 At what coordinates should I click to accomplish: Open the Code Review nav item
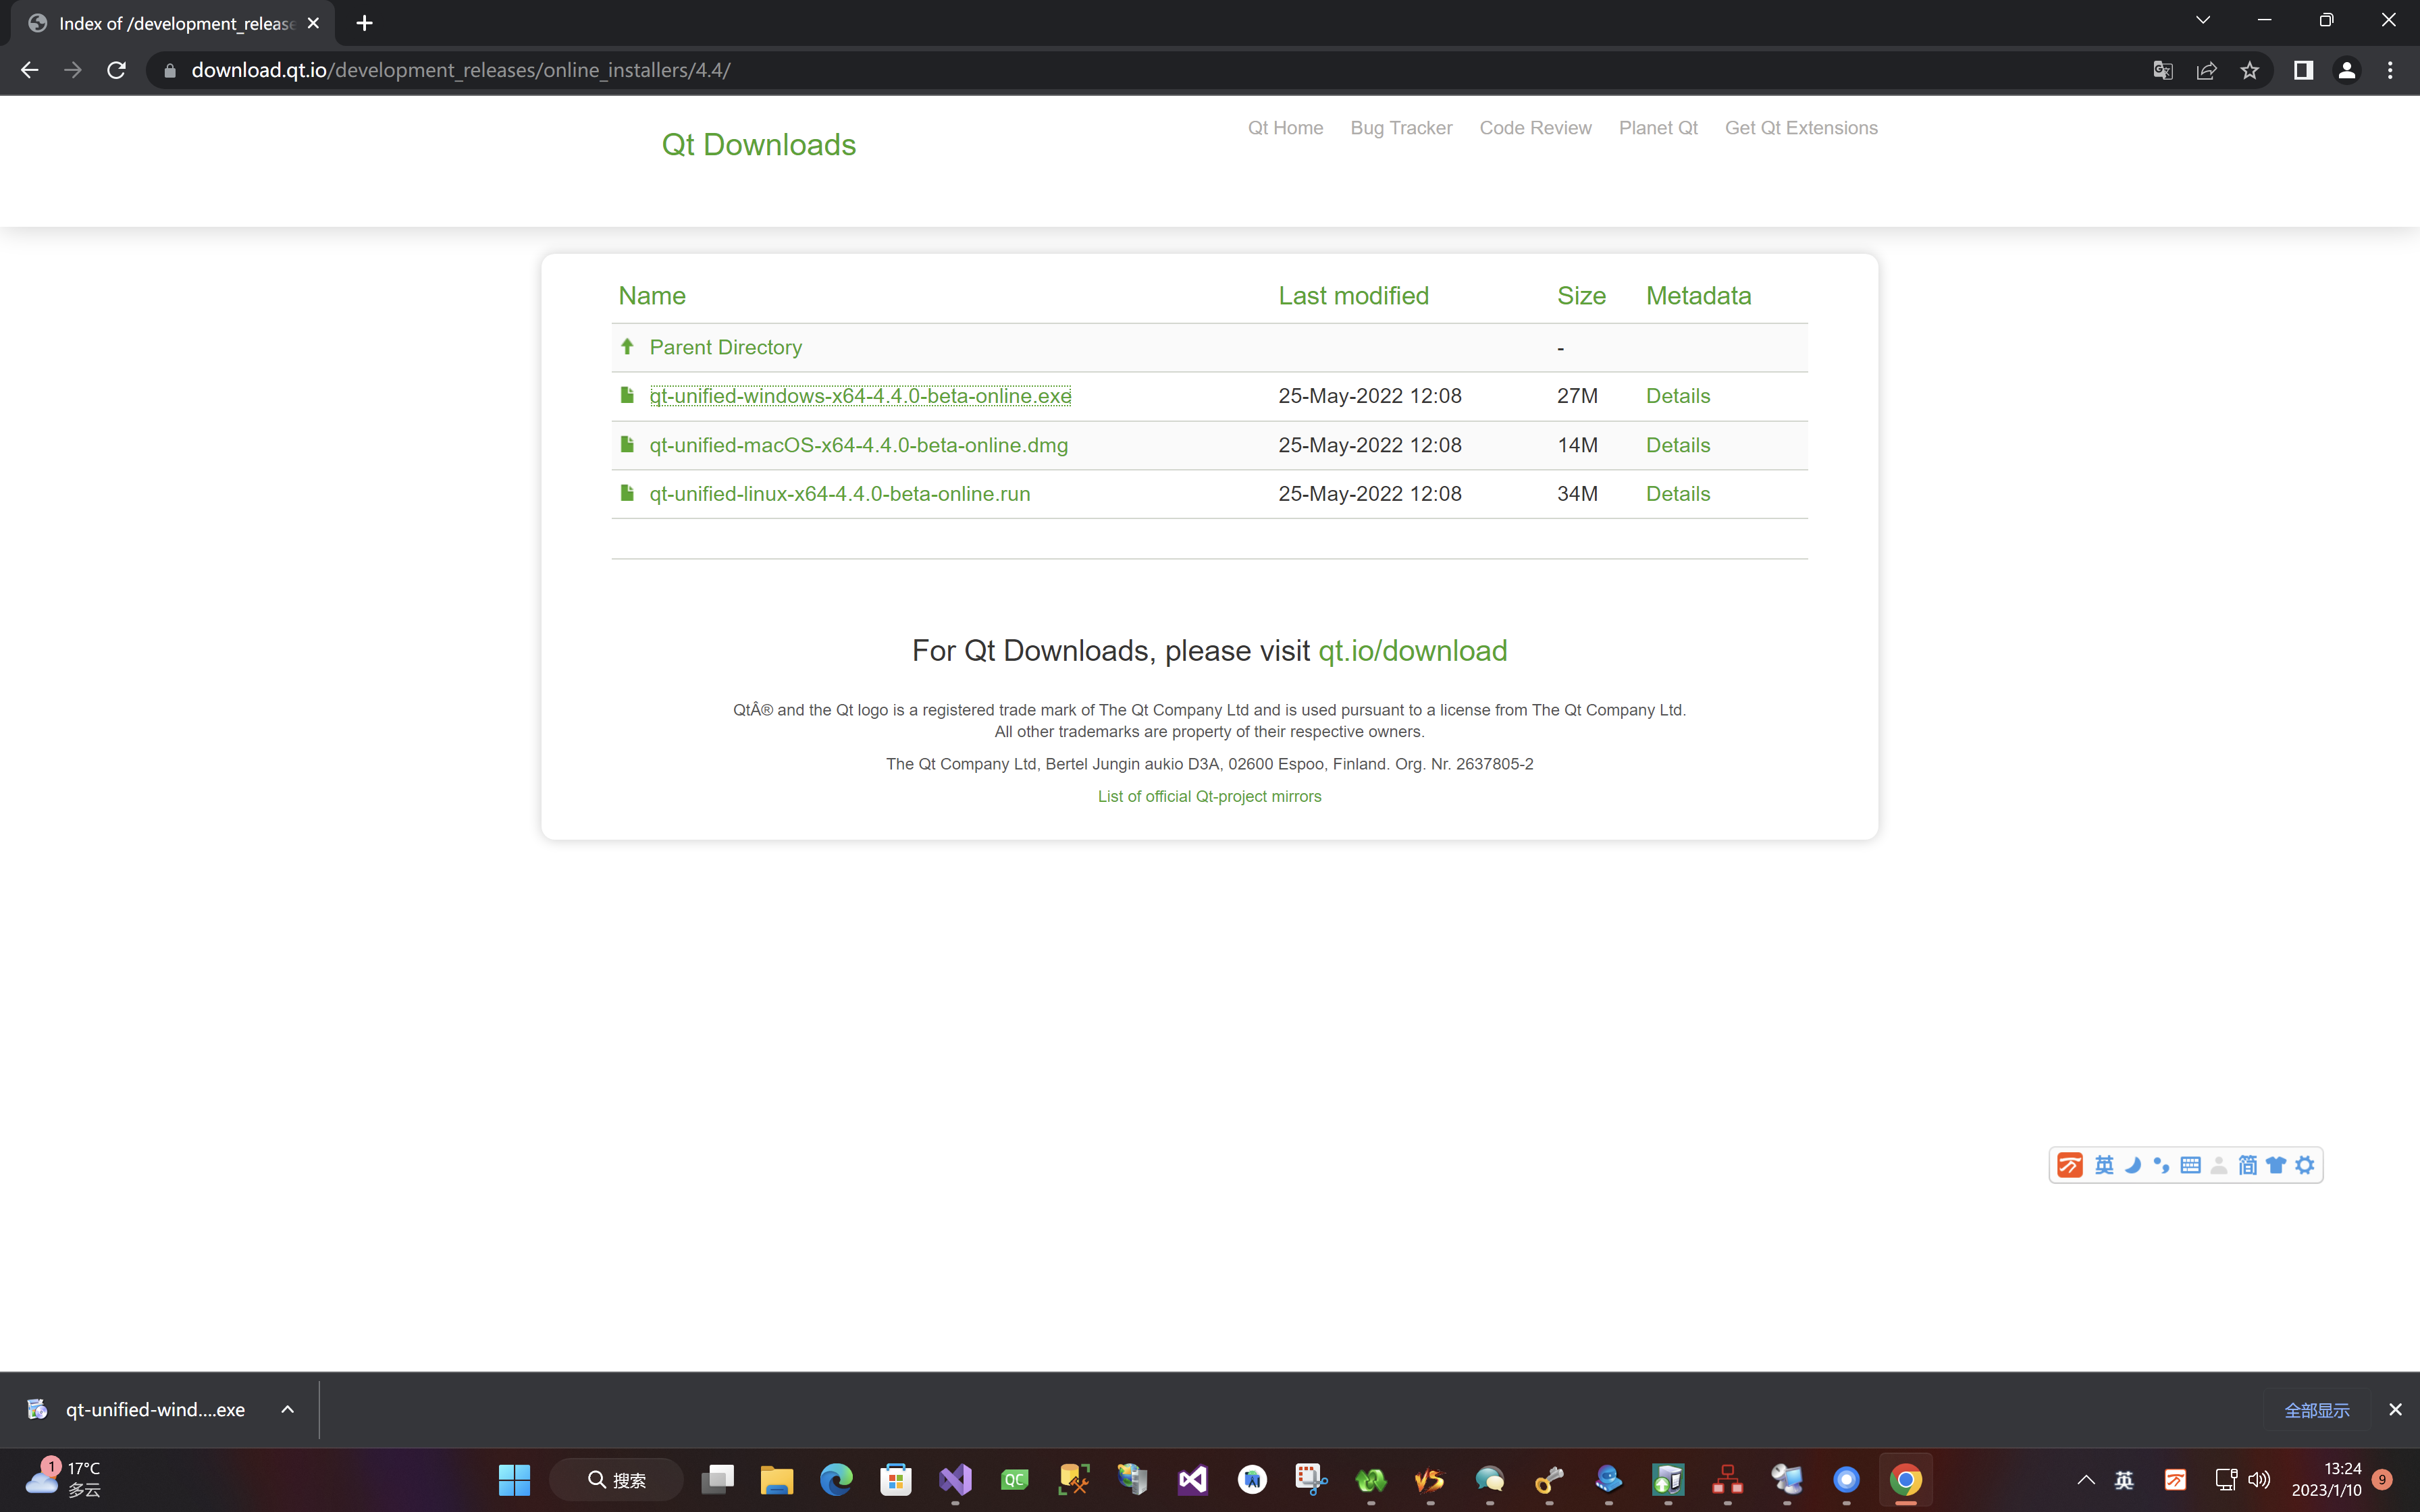pyautogui.click(x=1535, y=128)
